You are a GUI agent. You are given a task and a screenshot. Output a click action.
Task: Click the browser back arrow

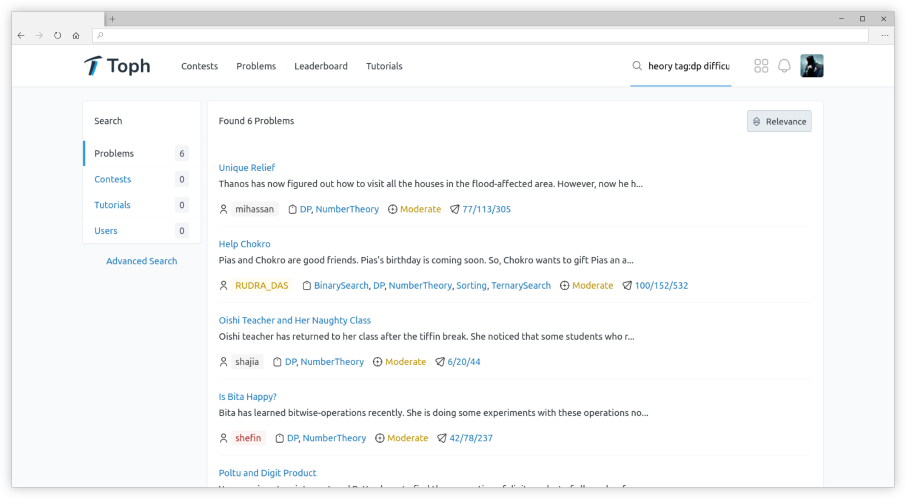coord(21,35)
